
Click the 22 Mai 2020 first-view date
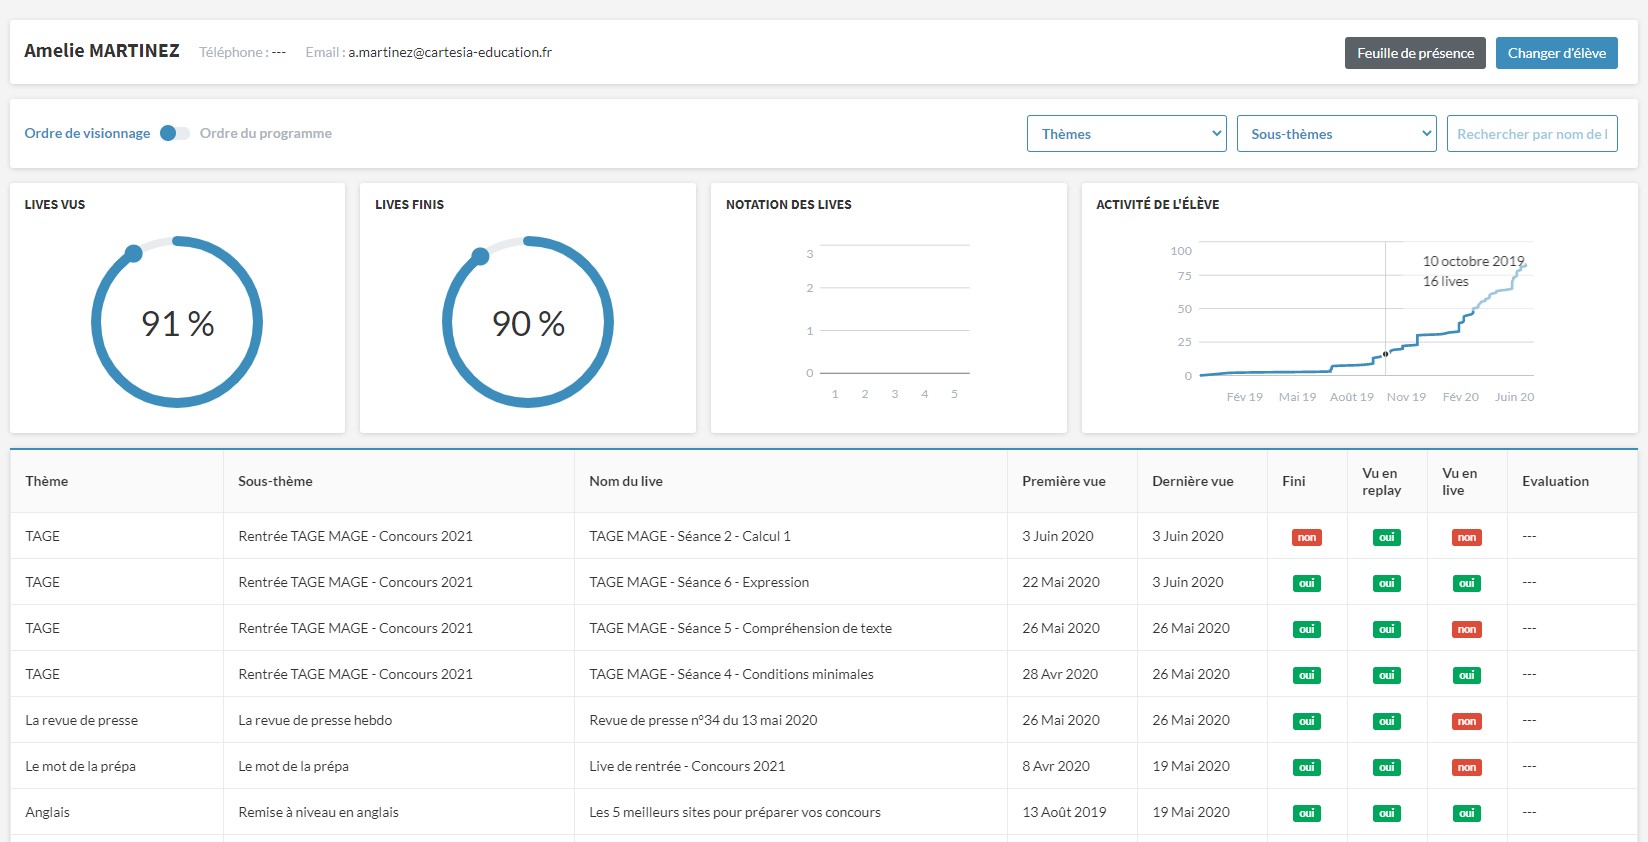coord(1061,582)
